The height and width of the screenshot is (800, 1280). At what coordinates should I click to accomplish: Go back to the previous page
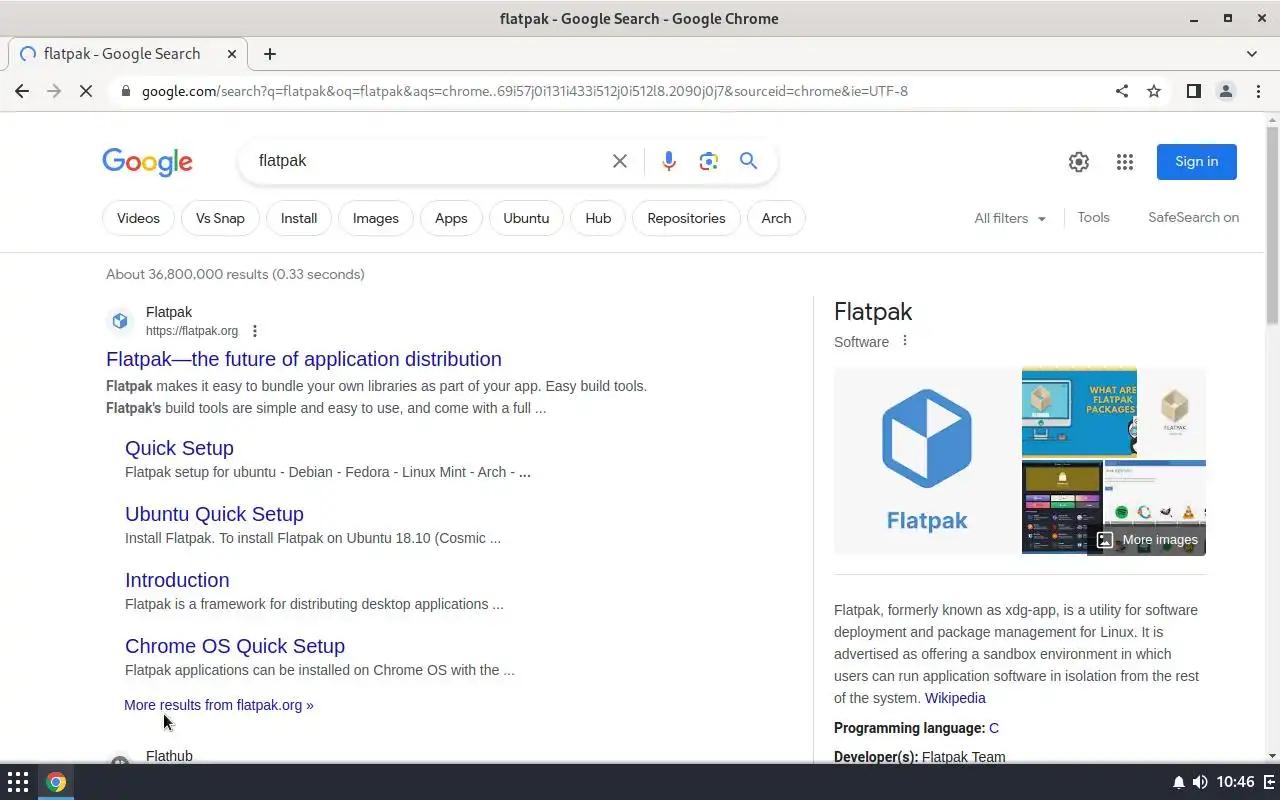[22, 91]
